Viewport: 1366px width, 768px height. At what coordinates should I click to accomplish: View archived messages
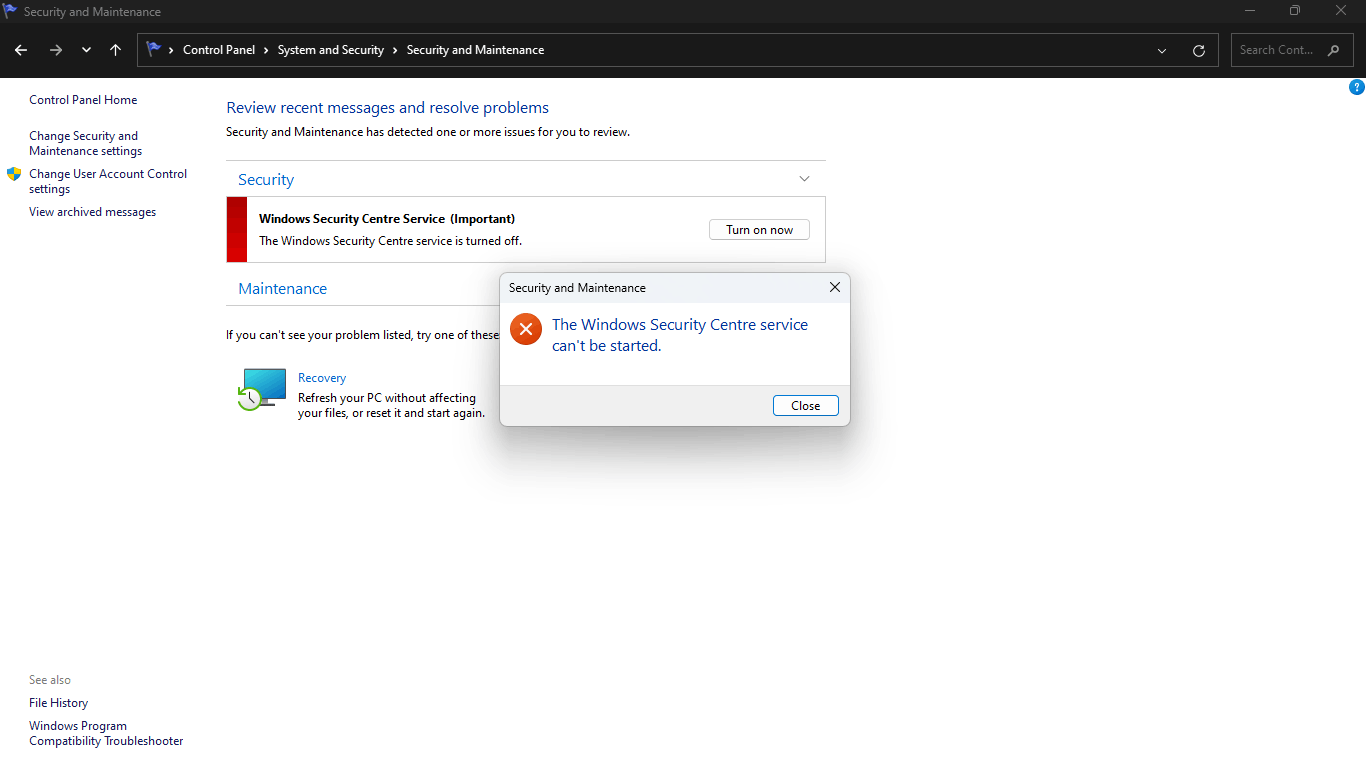(x=92, y=211)
